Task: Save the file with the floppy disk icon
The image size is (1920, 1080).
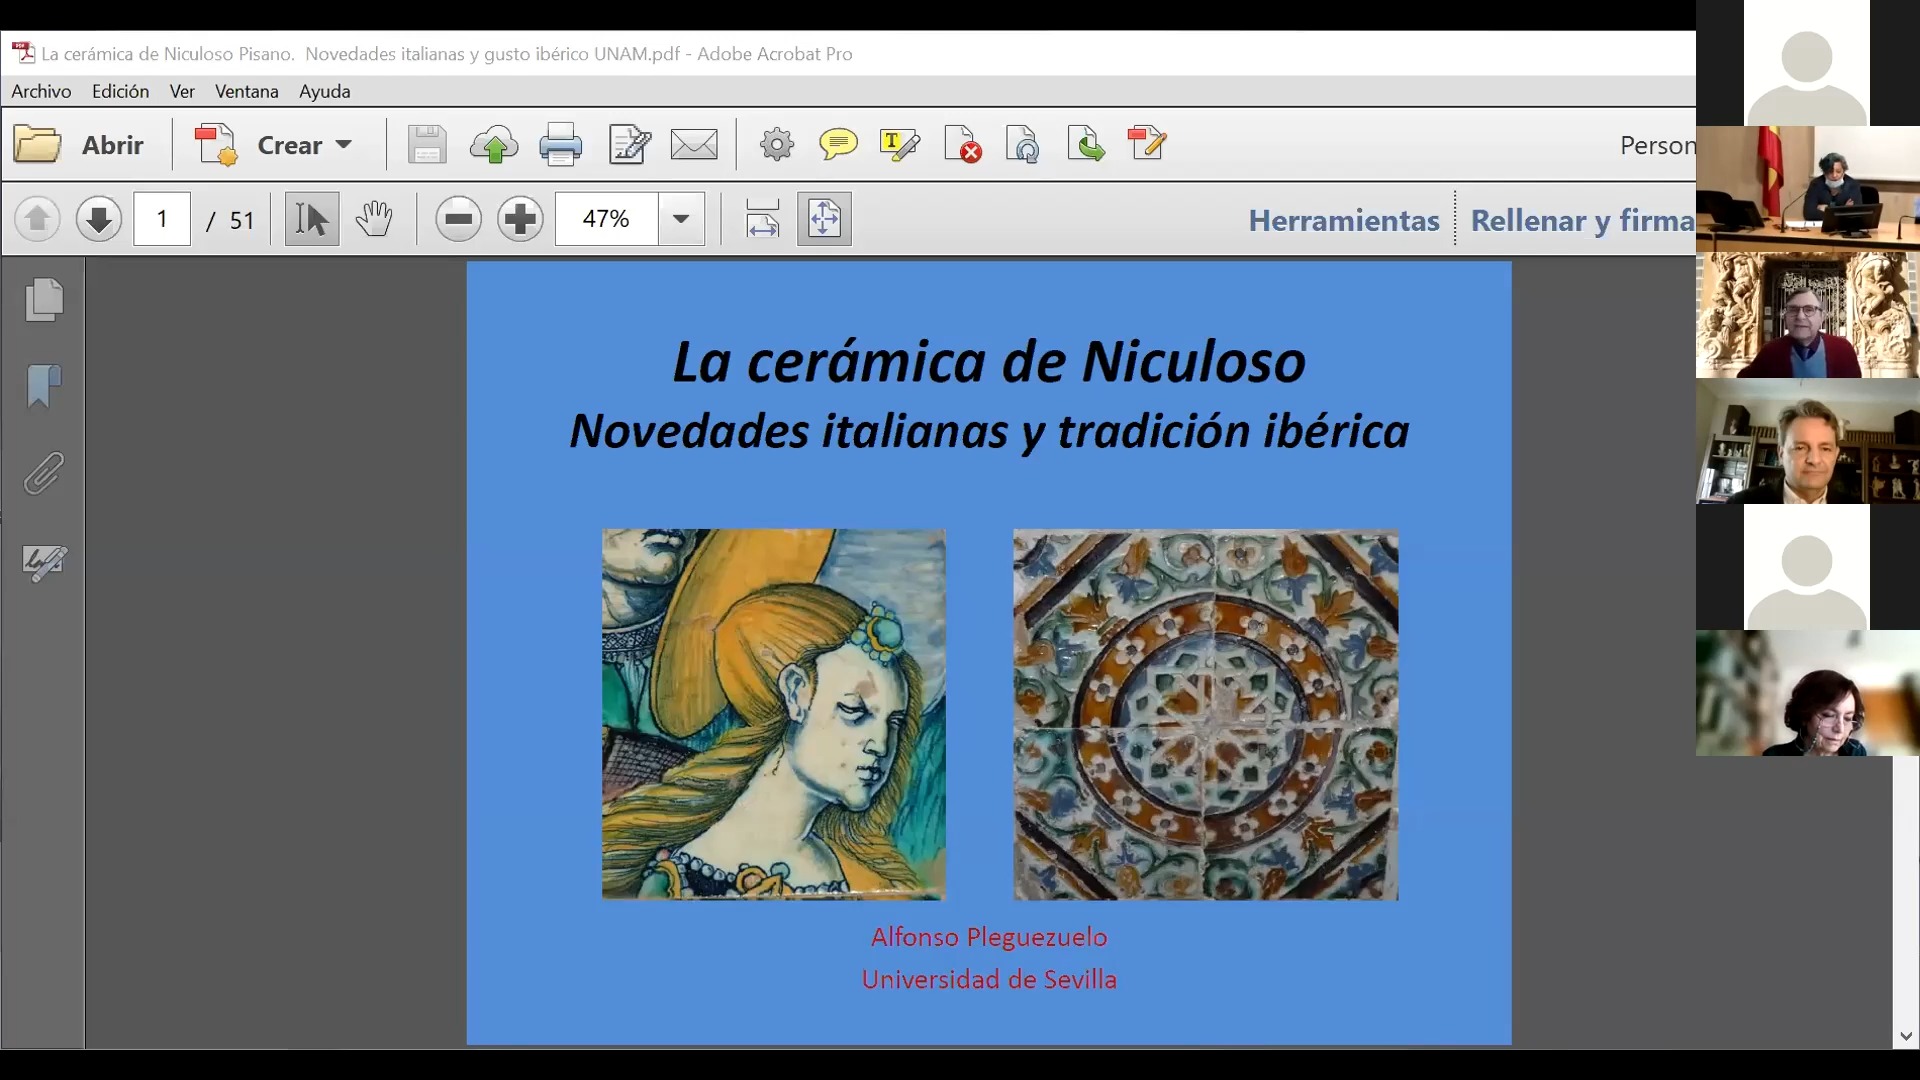Action: tap(427, 145)
